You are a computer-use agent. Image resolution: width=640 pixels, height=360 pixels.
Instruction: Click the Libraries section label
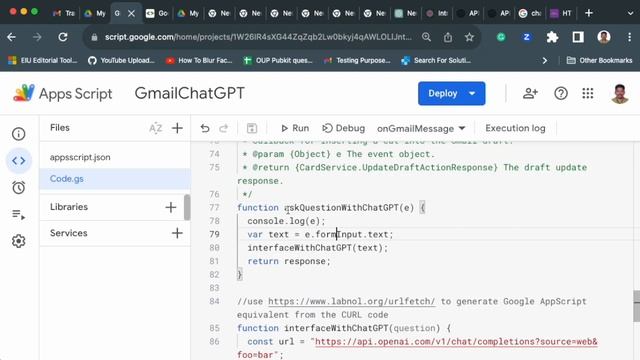[69, 207]
